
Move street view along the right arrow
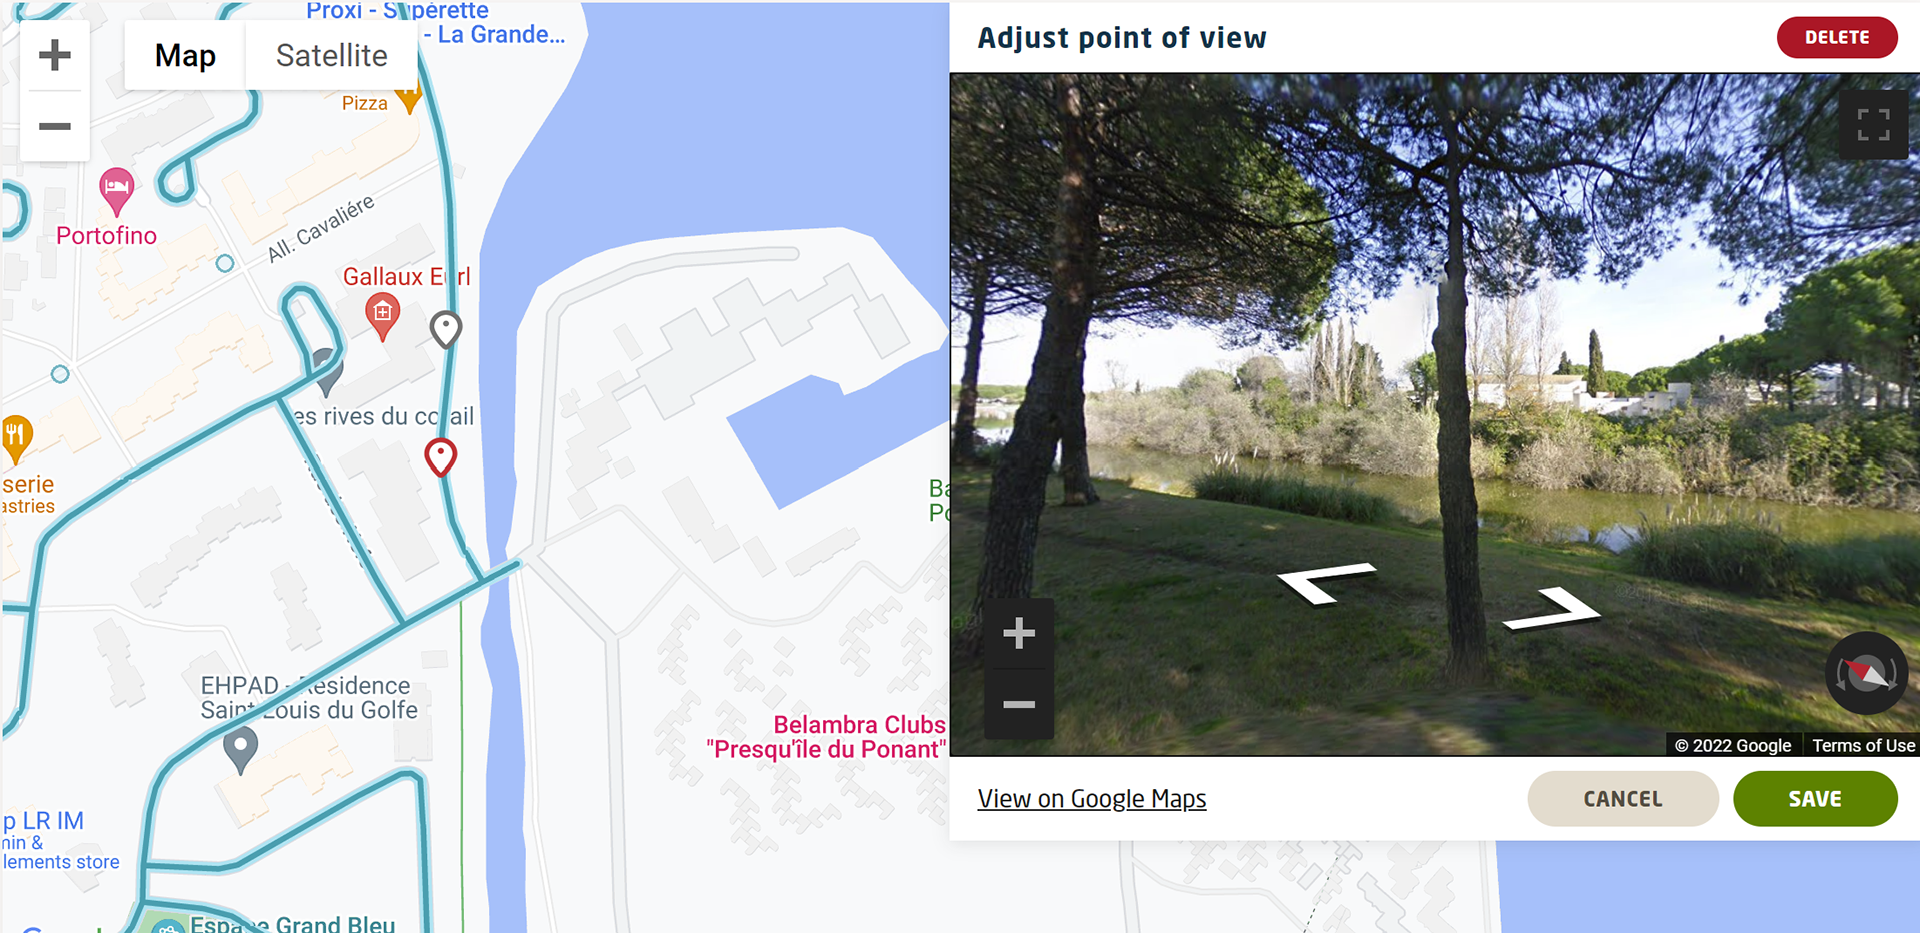click(1552, 610)
